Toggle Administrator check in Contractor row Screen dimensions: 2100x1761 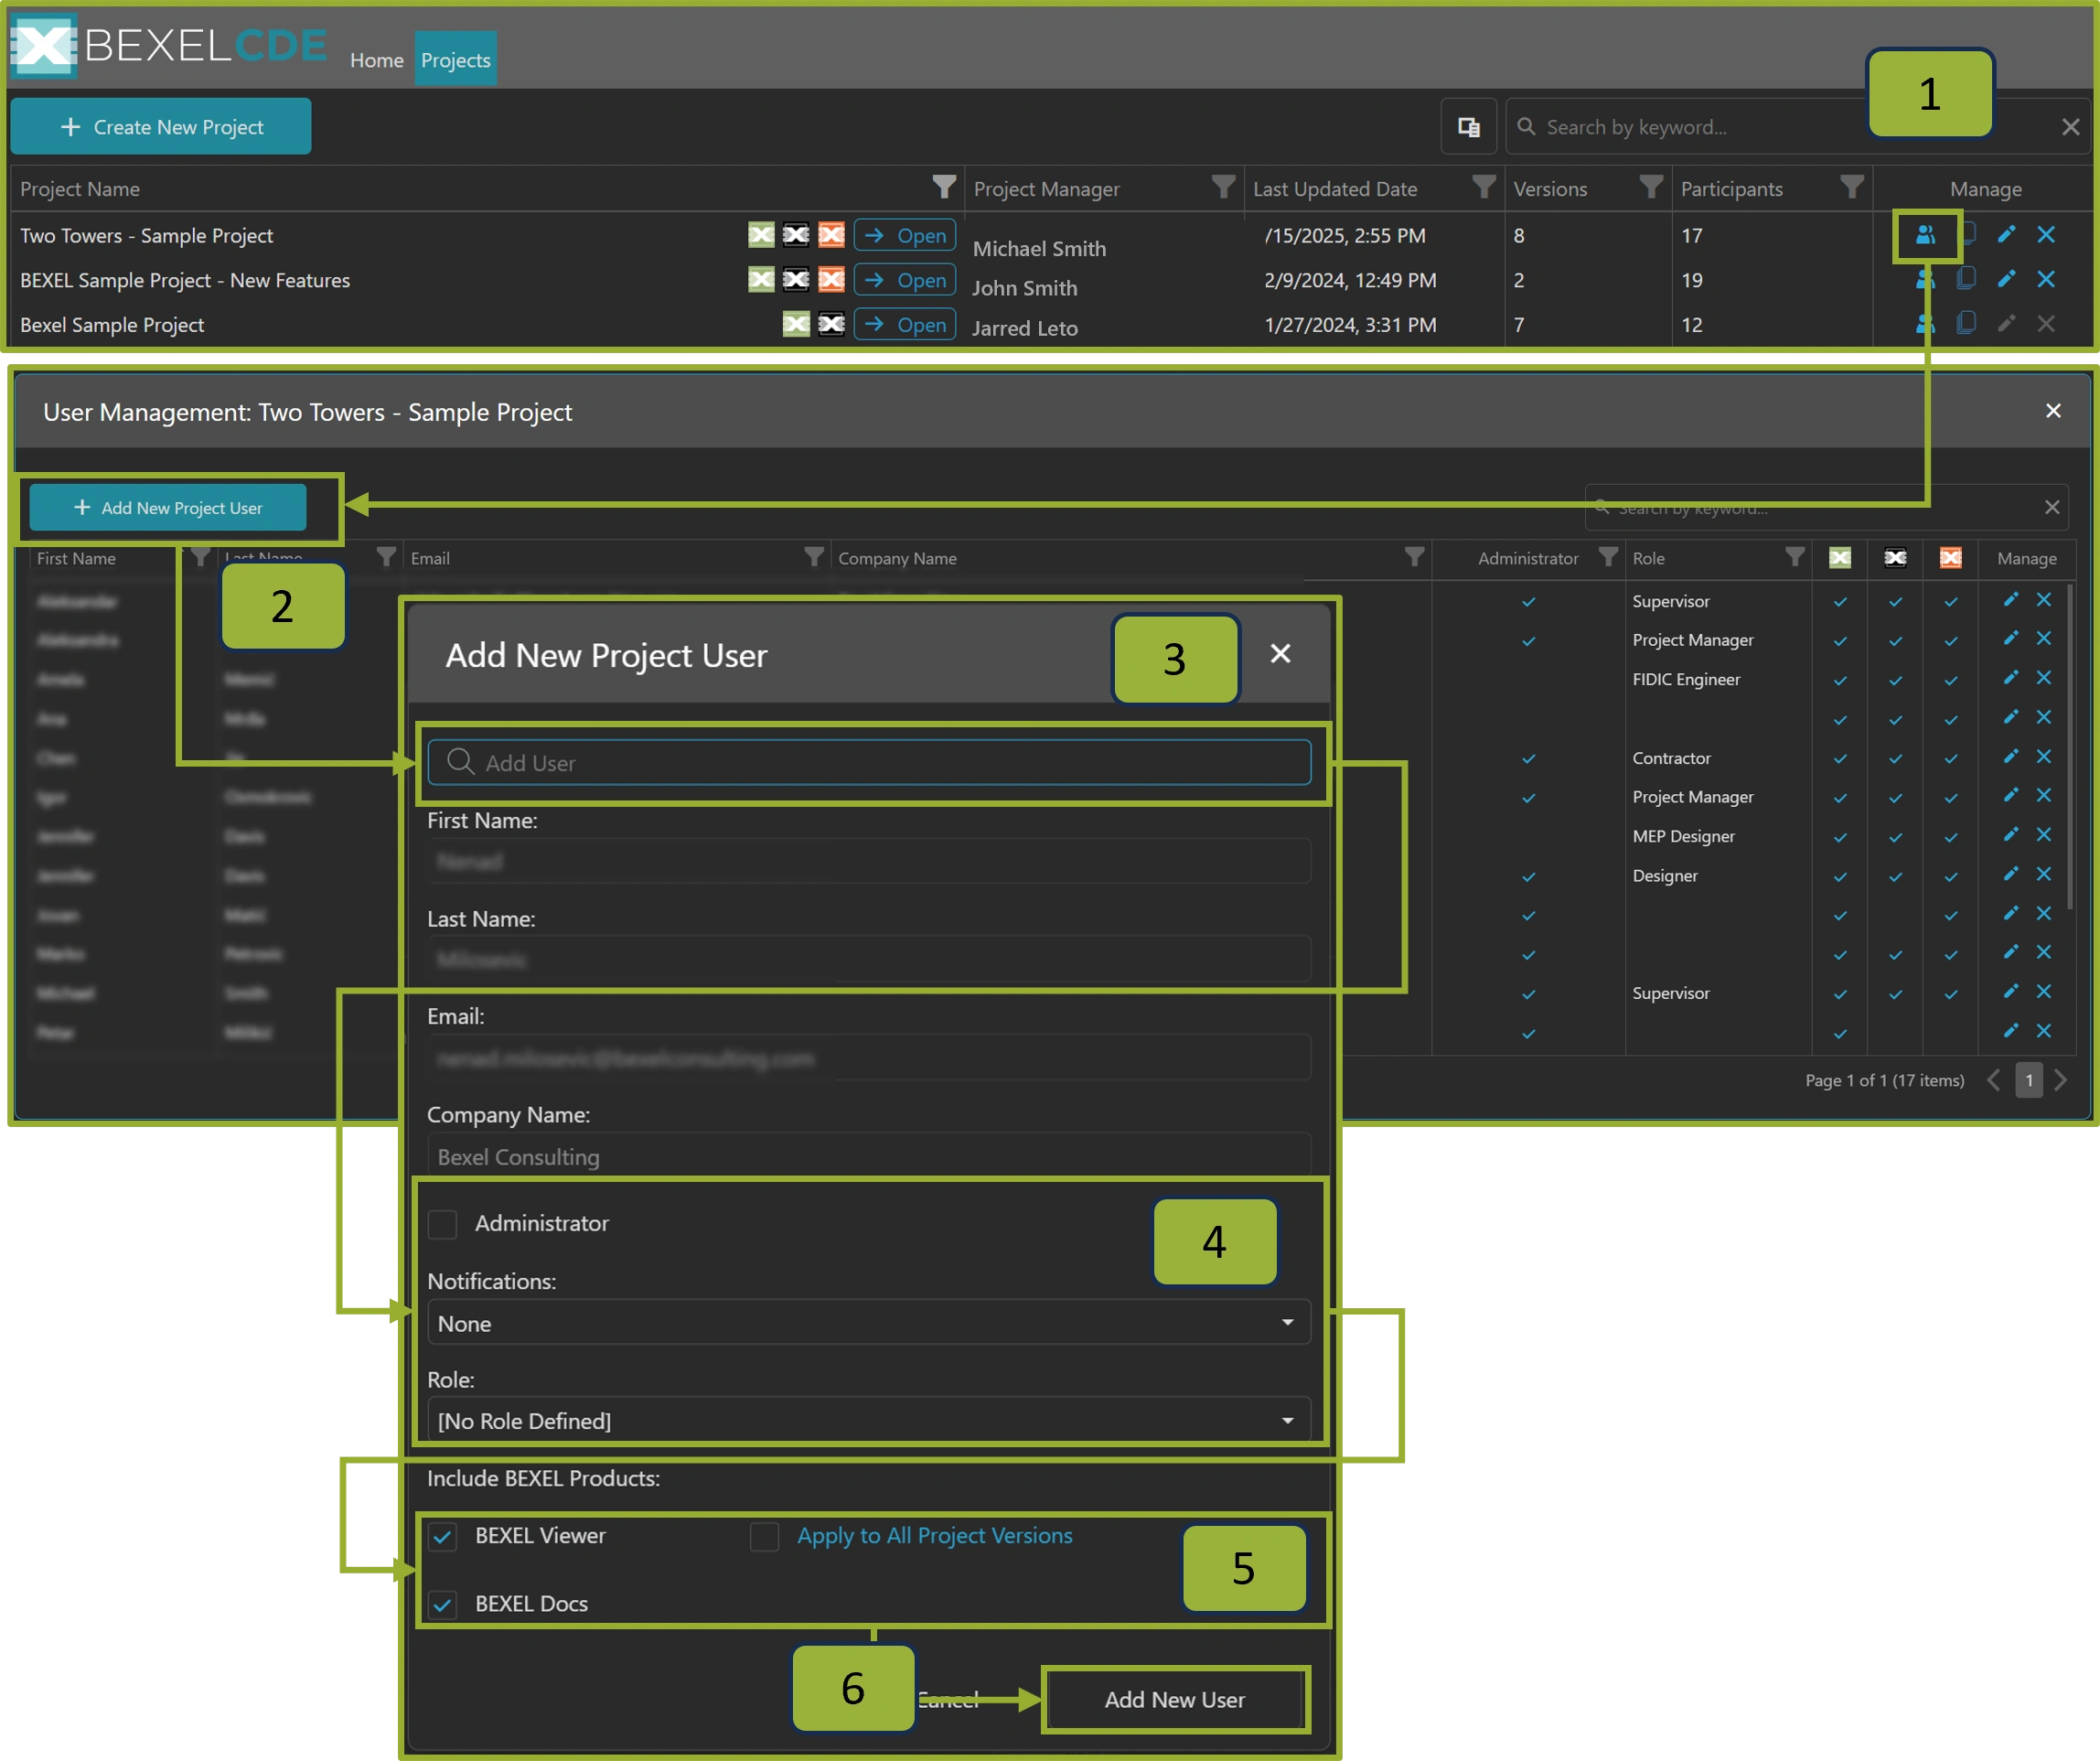pyautogui.click(x=1528, y=758)
